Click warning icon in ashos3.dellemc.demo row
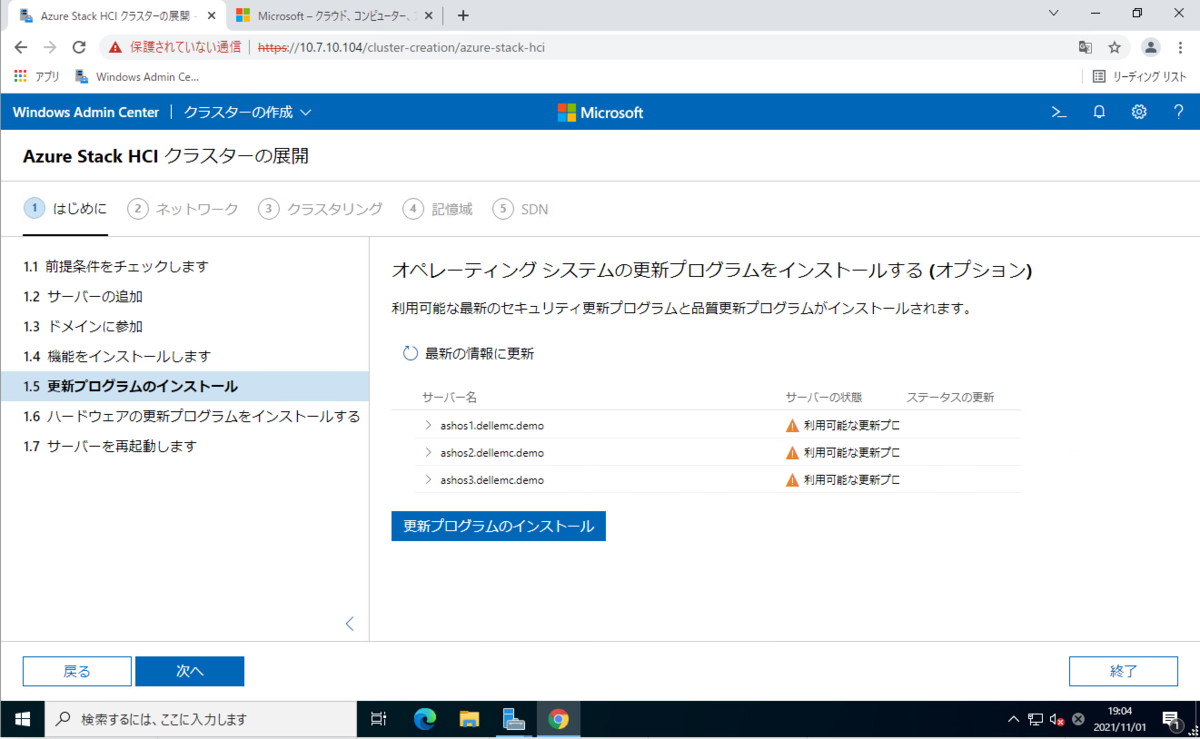 coord(792,480)
